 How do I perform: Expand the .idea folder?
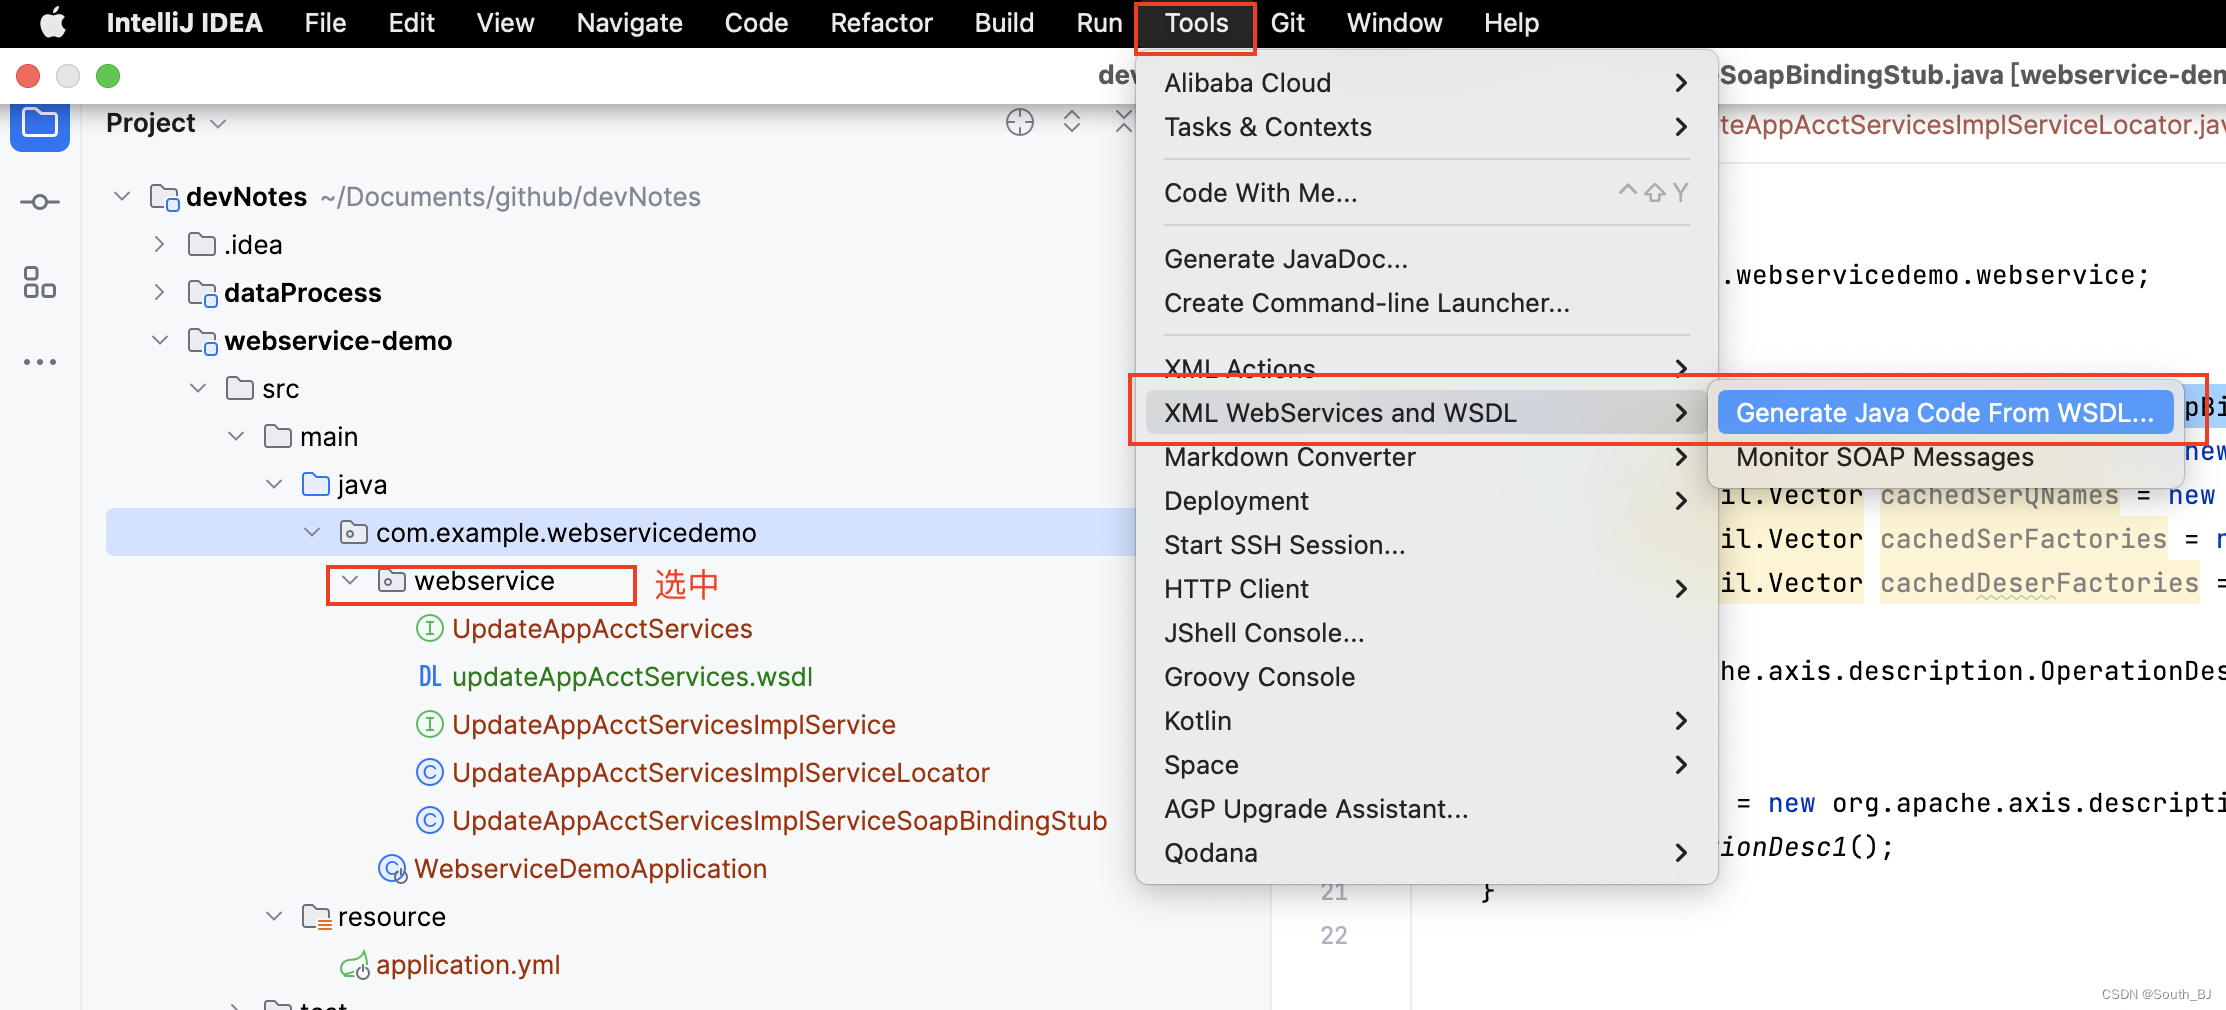[160, 245]
